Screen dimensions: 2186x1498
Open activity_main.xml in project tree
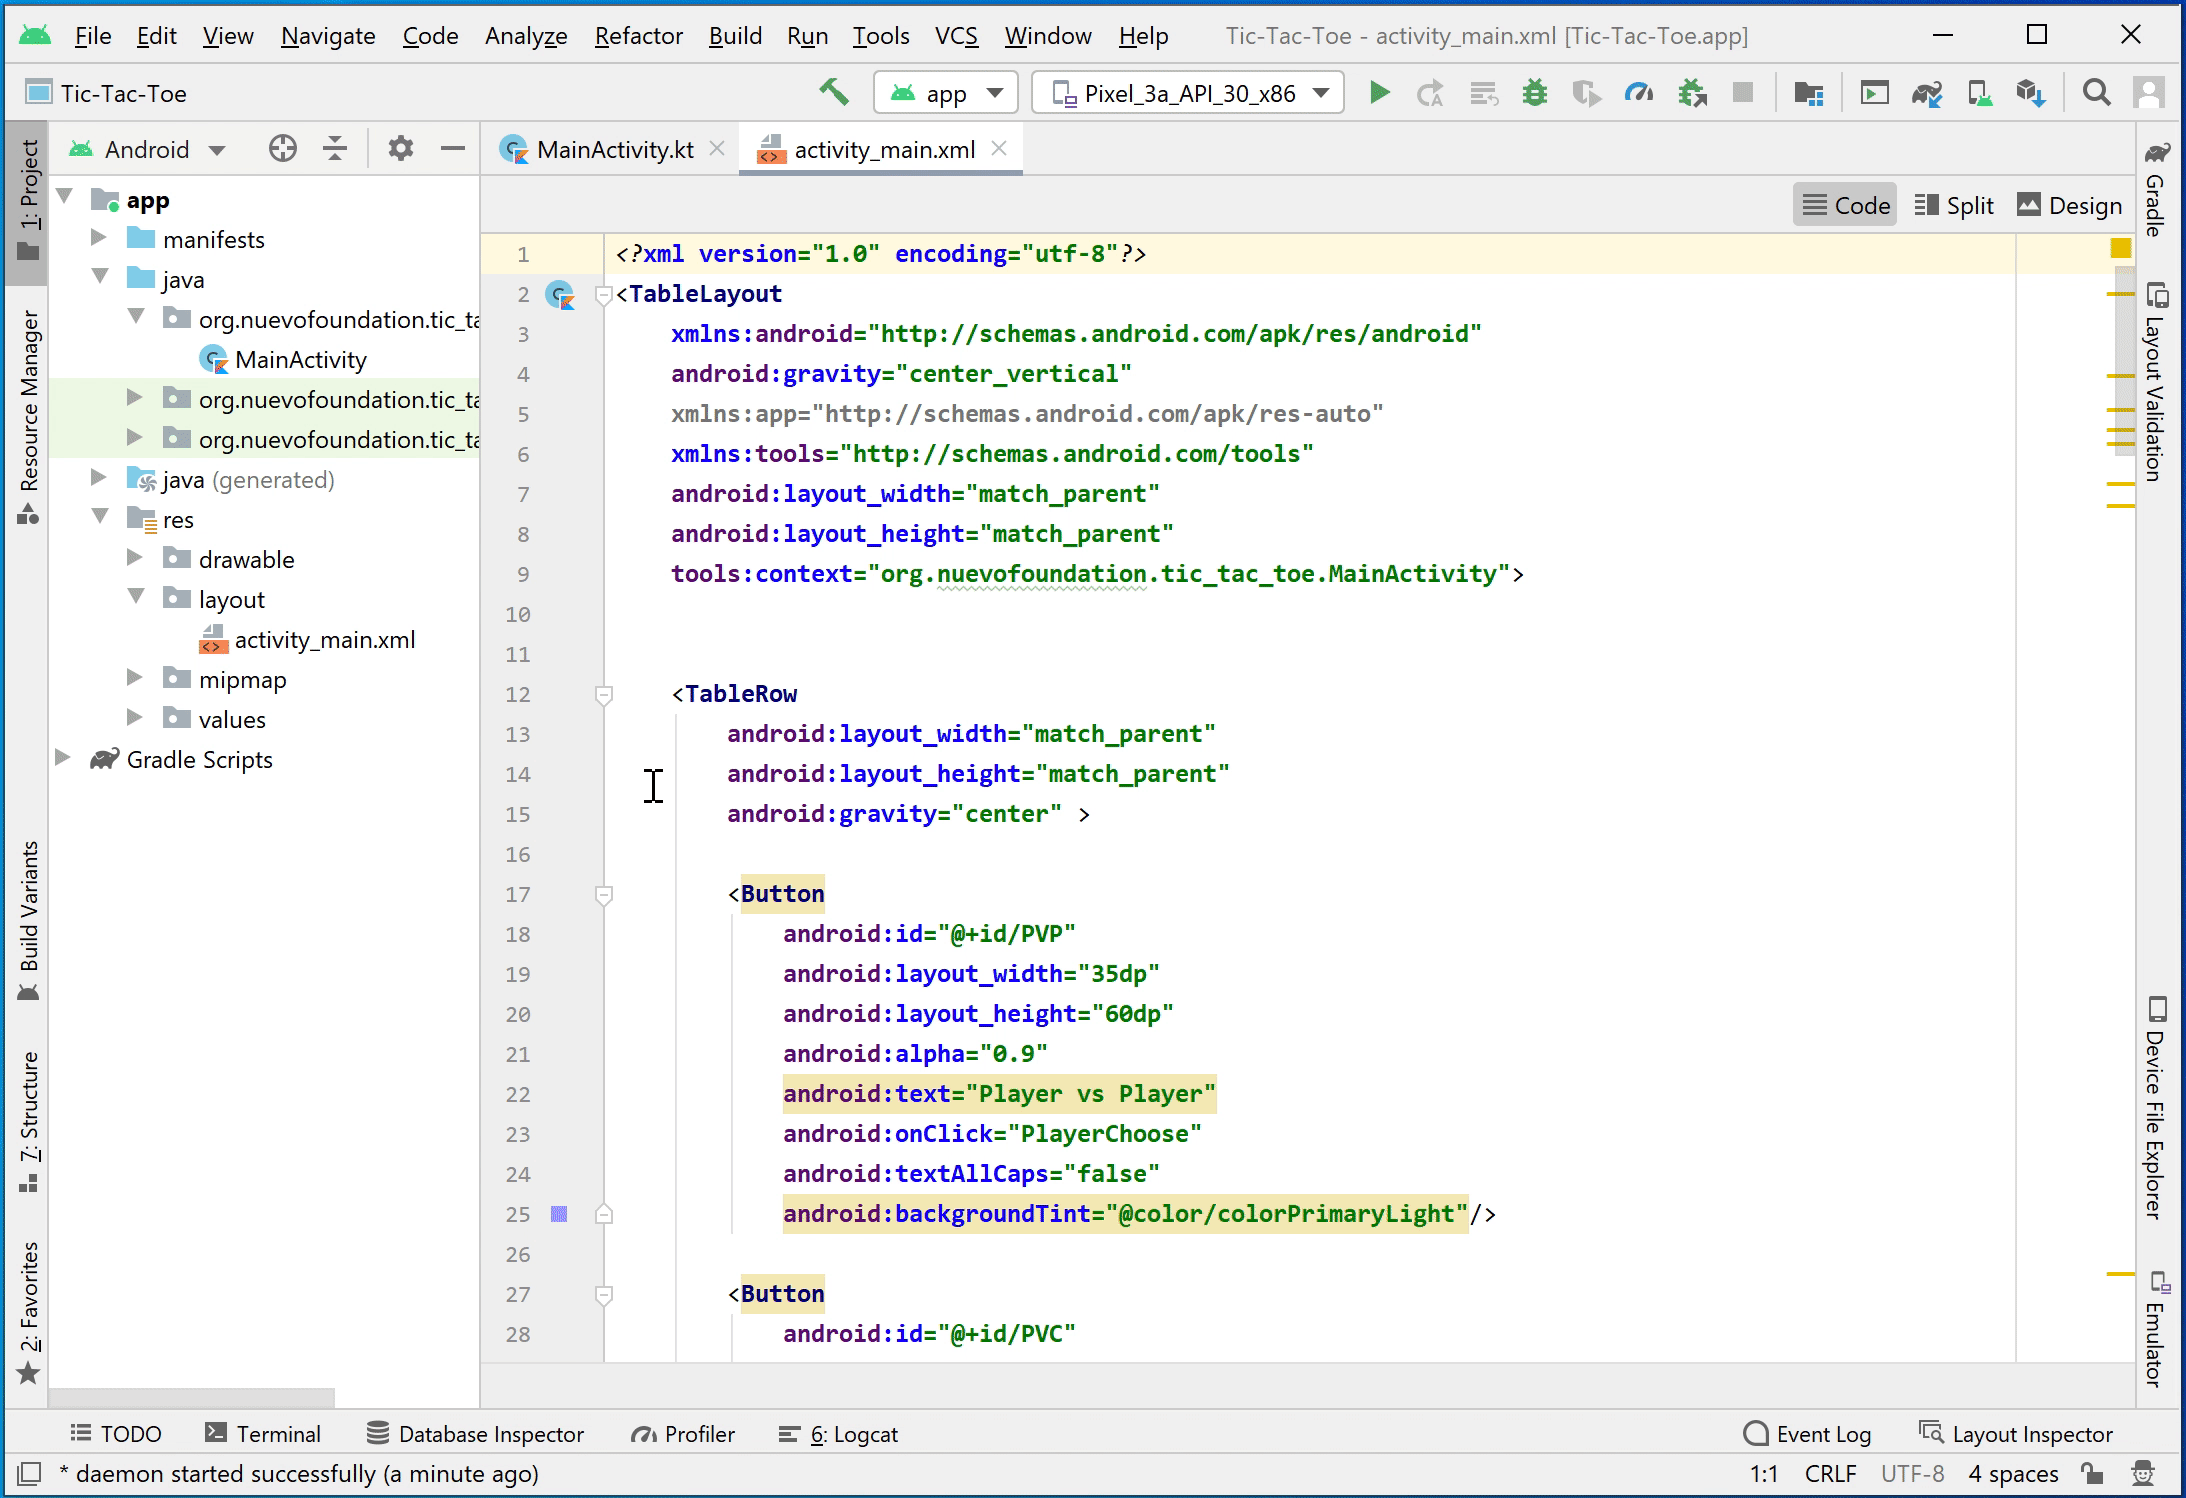click(x=324, y=639)
